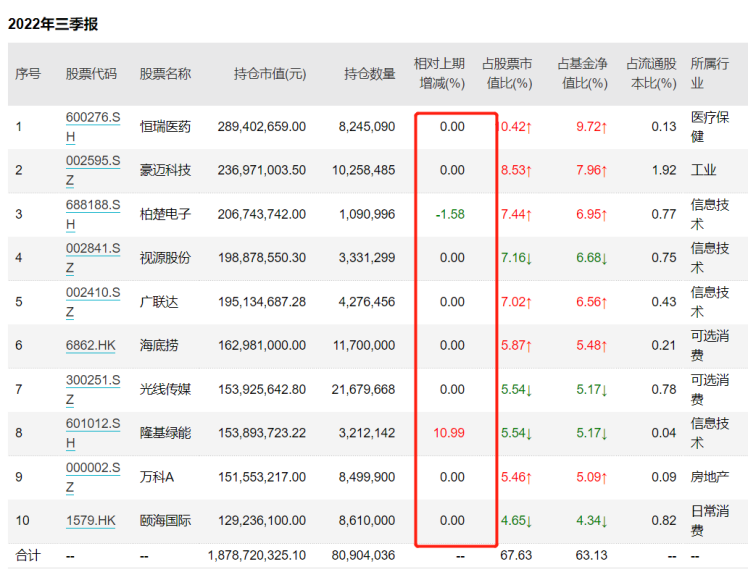748x573 pixels.
Task: Select stock name 视源股份
Action: pos(165,258)
